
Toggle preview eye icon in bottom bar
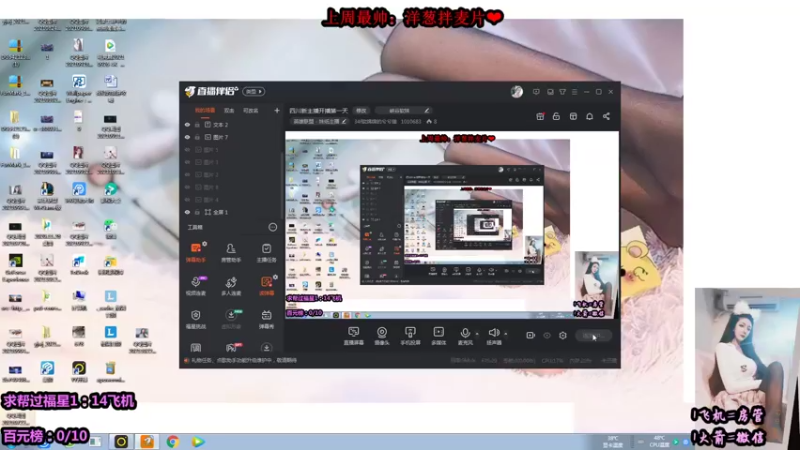tap(547, 335)
